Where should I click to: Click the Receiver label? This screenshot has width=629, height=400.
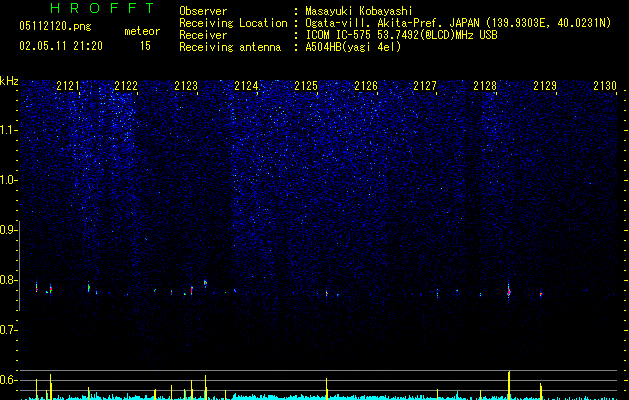tap(203, 35)
